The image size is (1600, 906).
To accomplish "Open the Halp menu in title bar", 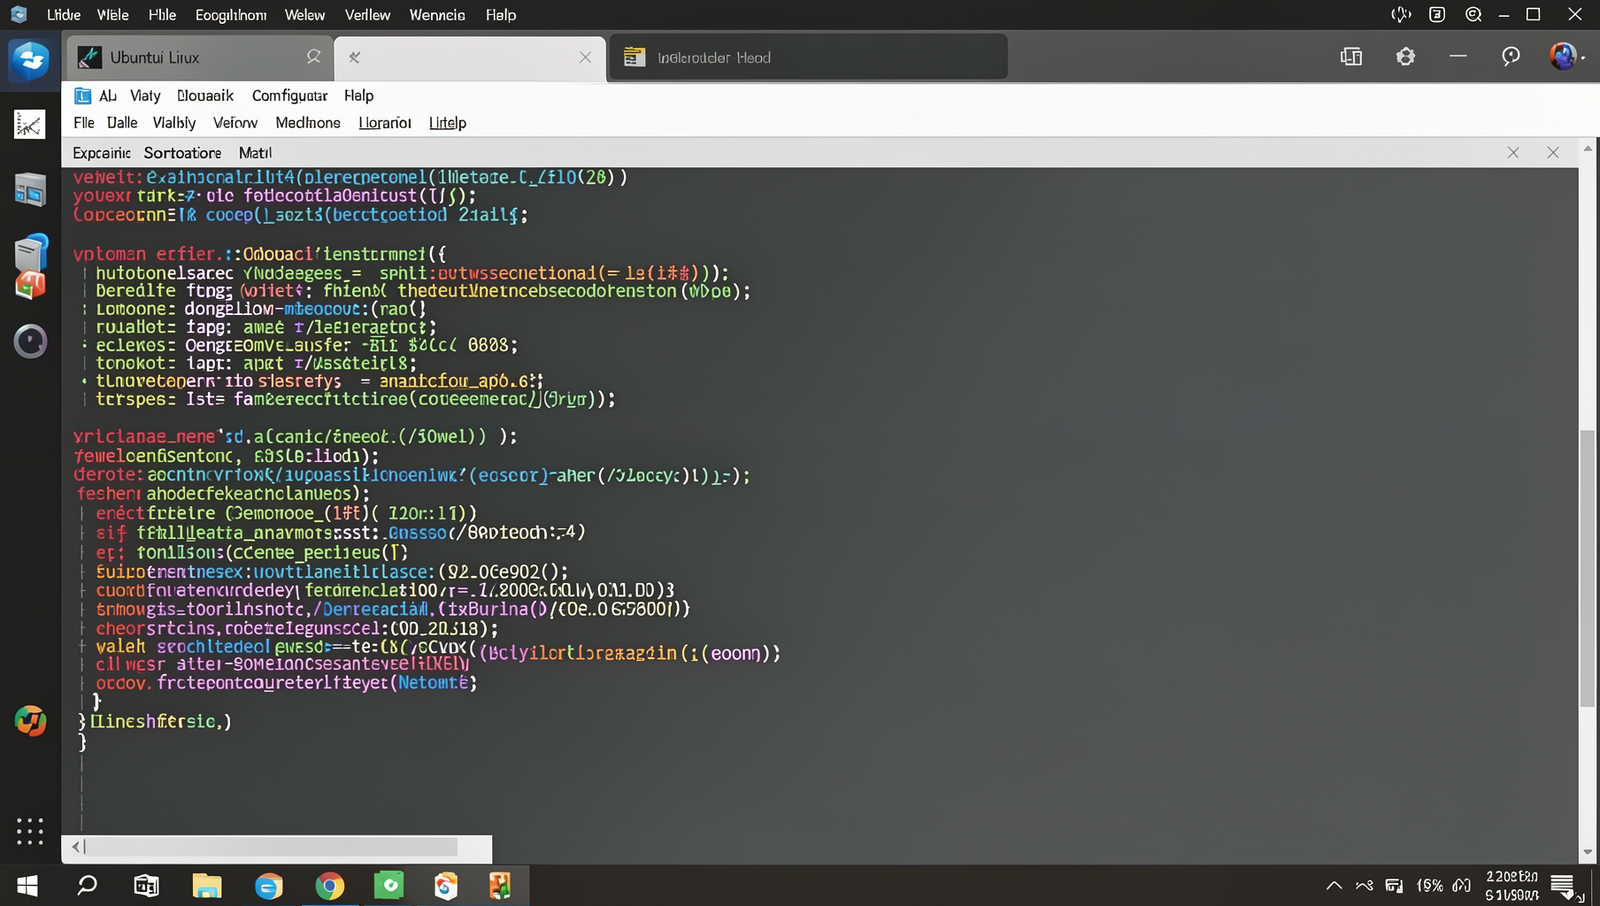I will click(501, 15).
